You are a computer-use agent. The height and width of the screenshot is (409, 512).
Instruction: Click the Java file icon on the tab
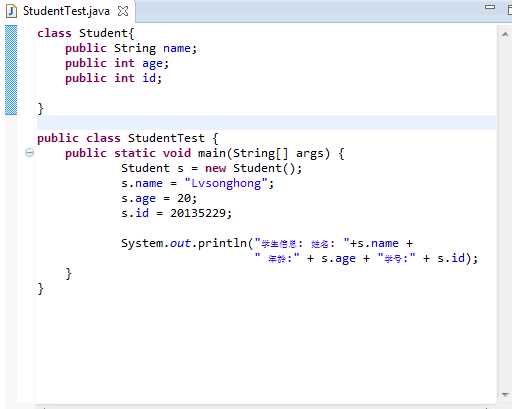12,11
